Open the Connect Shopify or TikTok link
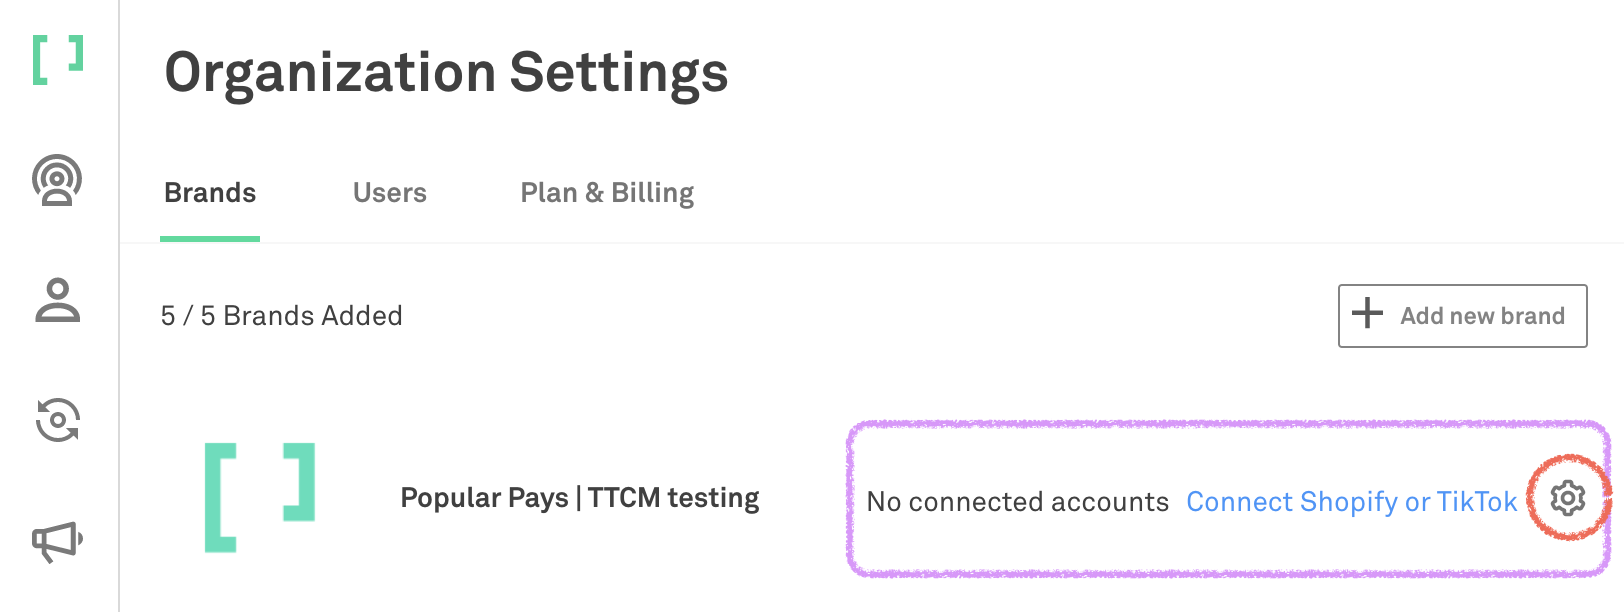The width and height of the screenshot is (1624, 612). [x=1352, y=502]
